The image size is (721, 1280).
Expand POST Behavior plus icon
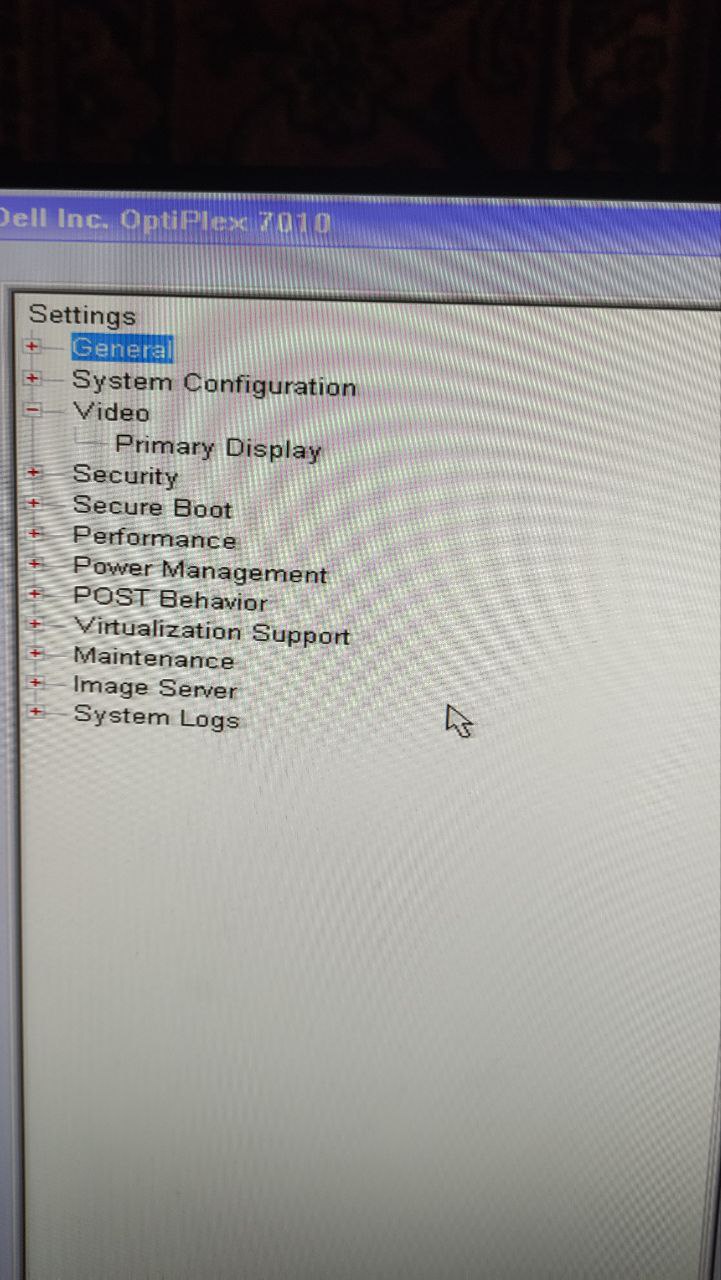[35, 594]
